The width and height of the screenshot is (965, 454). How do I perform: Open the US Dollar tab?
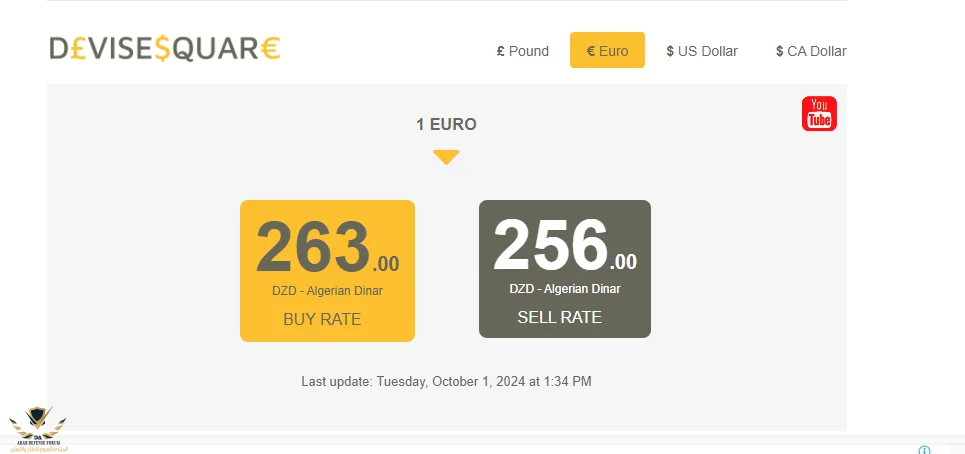coord(701,51)
